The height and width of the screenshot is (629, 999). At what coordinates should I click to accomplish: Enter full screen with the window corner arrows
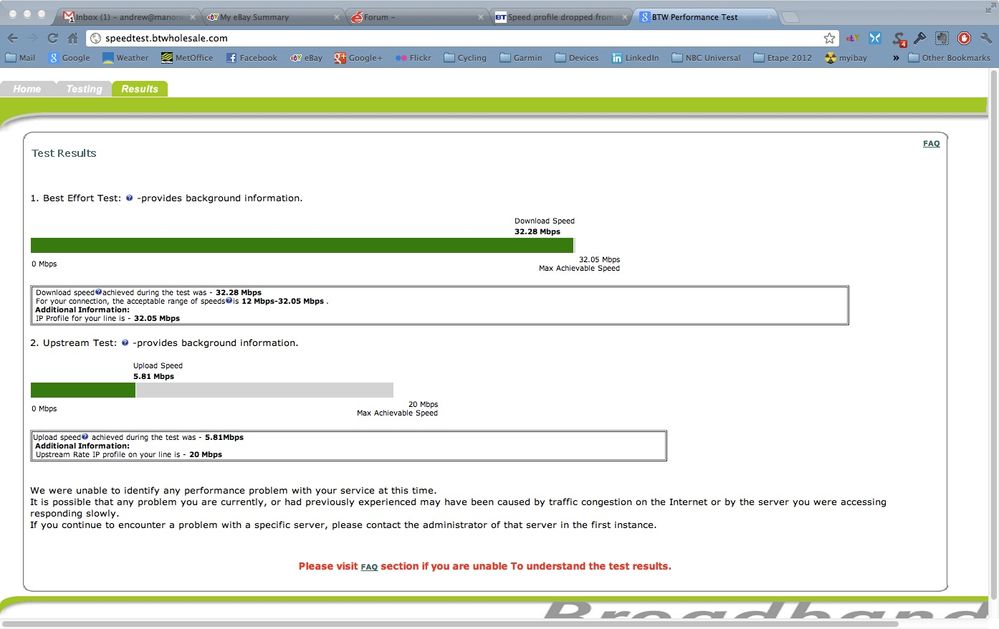click(989, 6)
